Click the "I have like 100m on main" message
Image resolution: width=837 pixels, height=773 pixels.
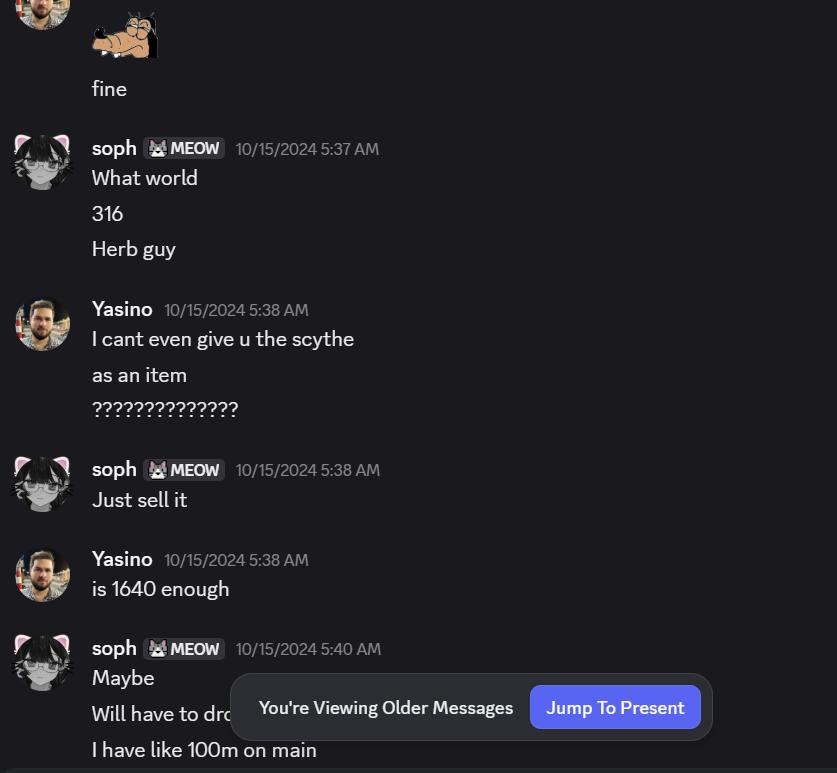(x=204, y=750)
